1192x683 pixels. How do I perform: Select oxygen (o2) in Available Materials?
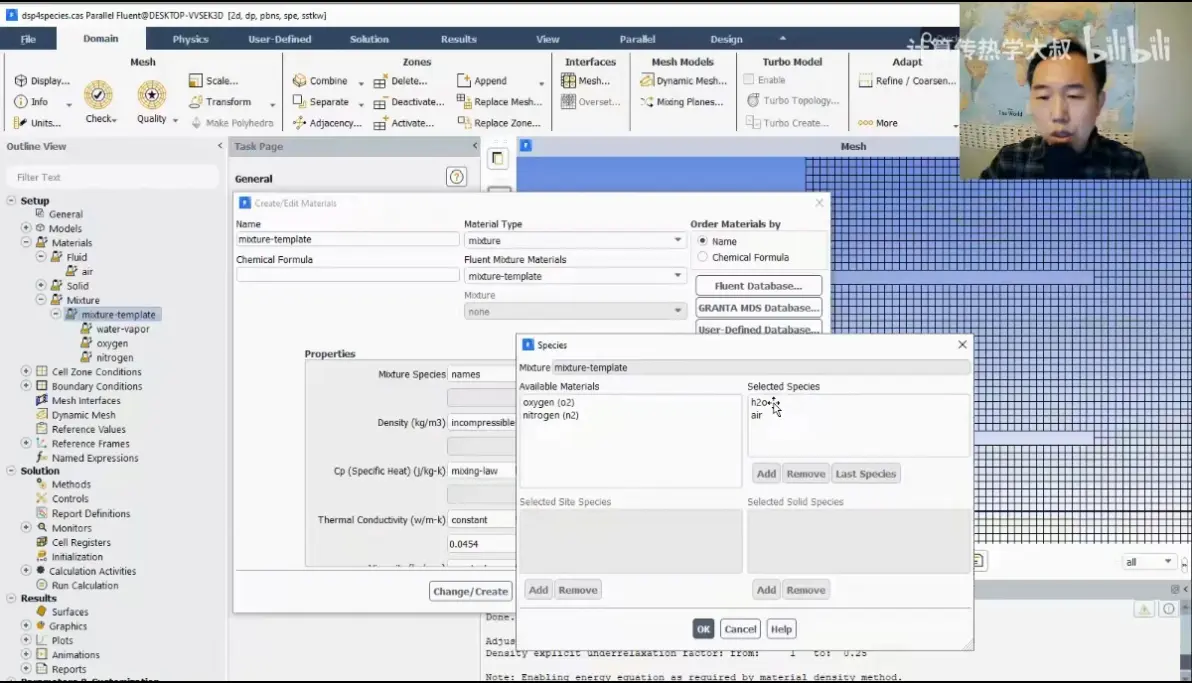pos(548,402)
